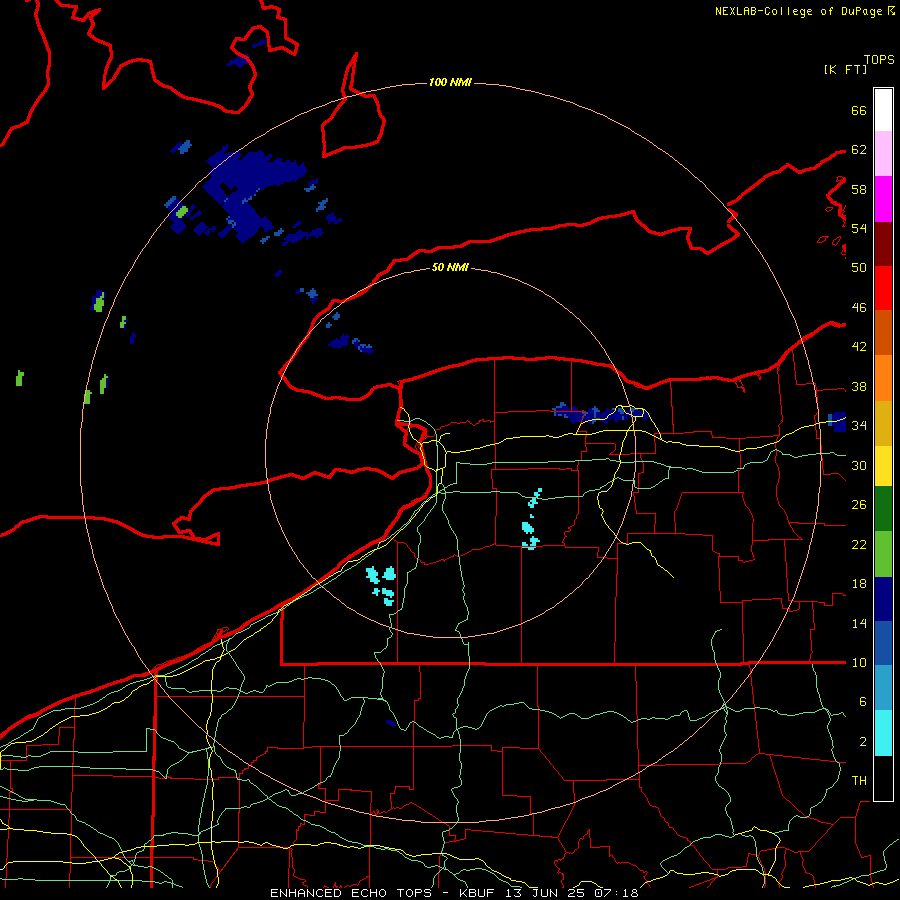This screenshot has width=900, height=900.
Task: Click the white swatch atop the tops legend
Action: click(883, 110)
